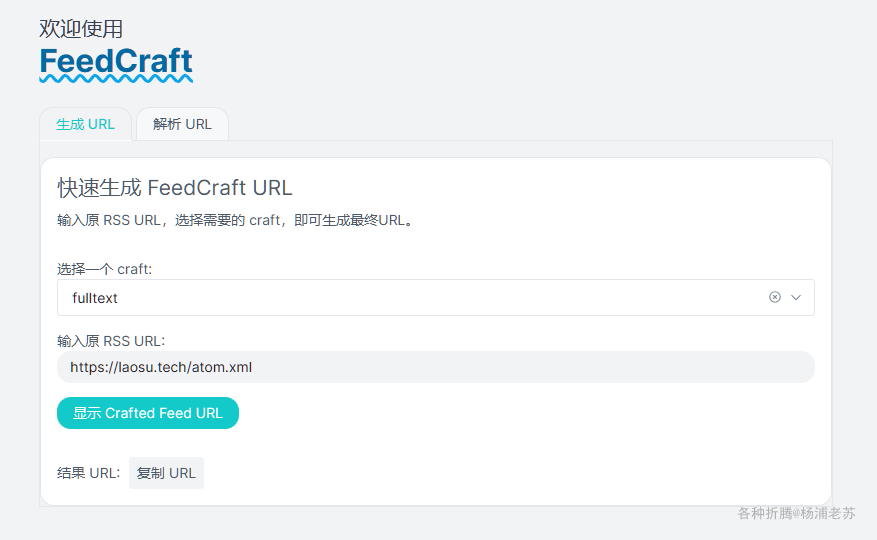This screenshot has width=877, height=540.
Task: Click the 选择一个 craft label
Action: tap(105, 269)
